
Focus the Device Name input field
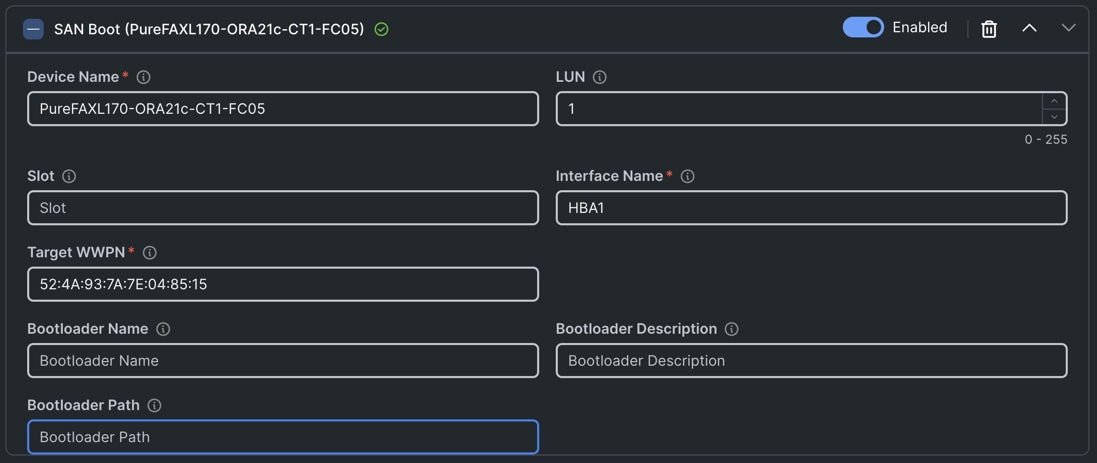[x=283, y=109]
